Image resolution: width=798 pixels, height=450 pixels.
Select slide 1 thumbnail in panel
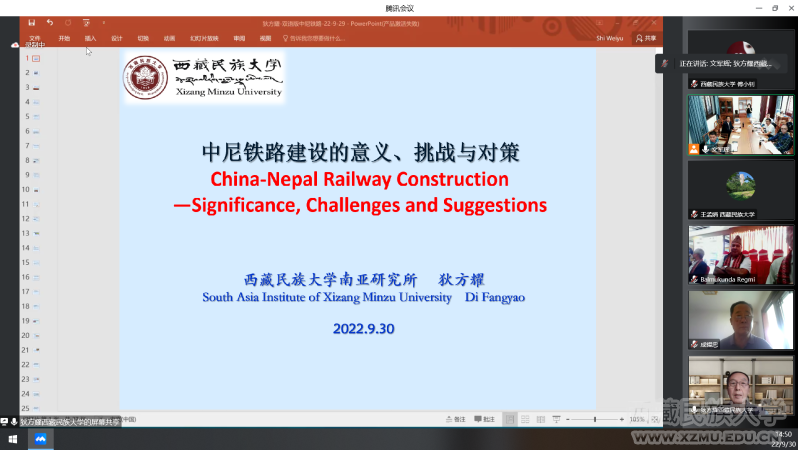pos(36,59)
